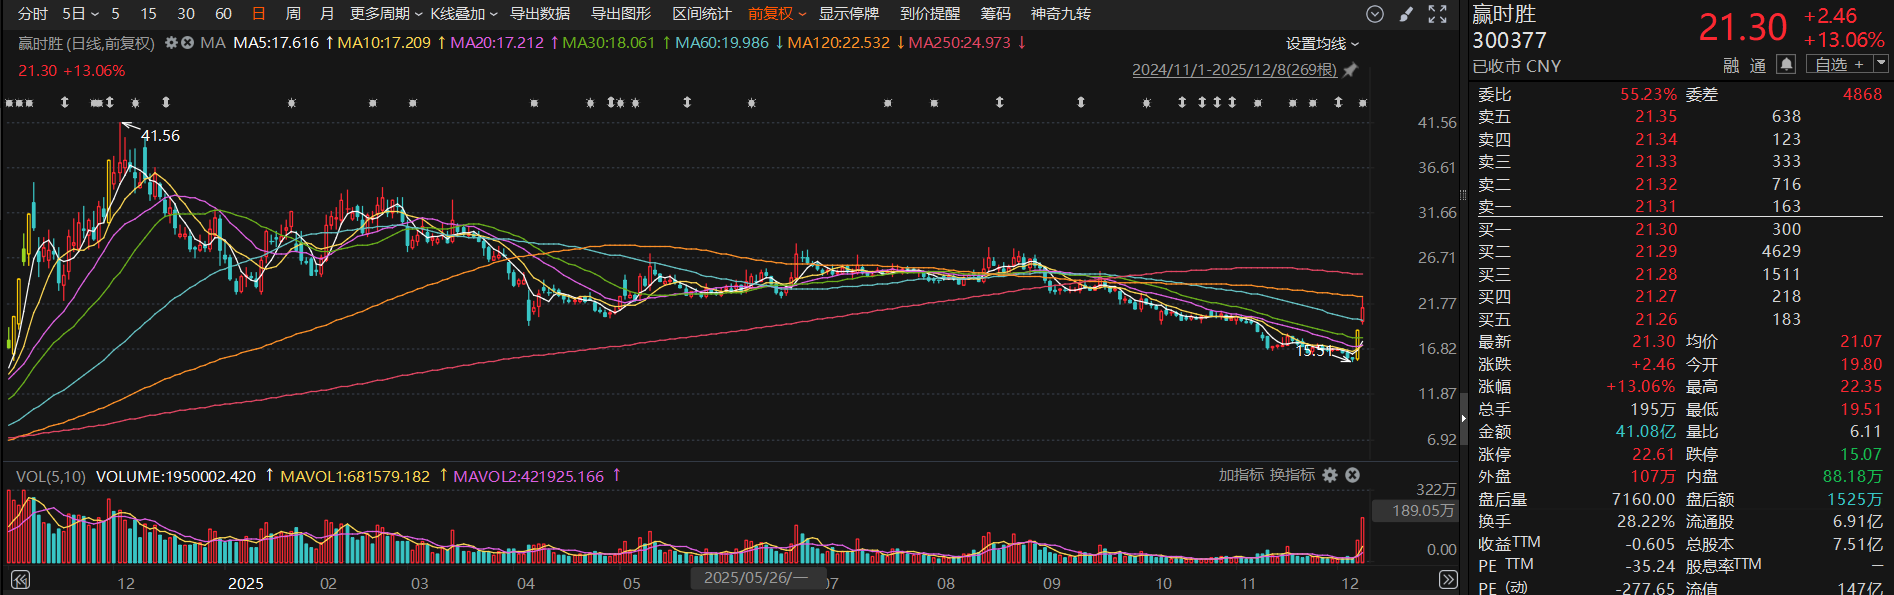The height and width of the screenshot is (595, 1894).
Task: Expand 更多周期 more periods dropdown
Action: (386, 14)
